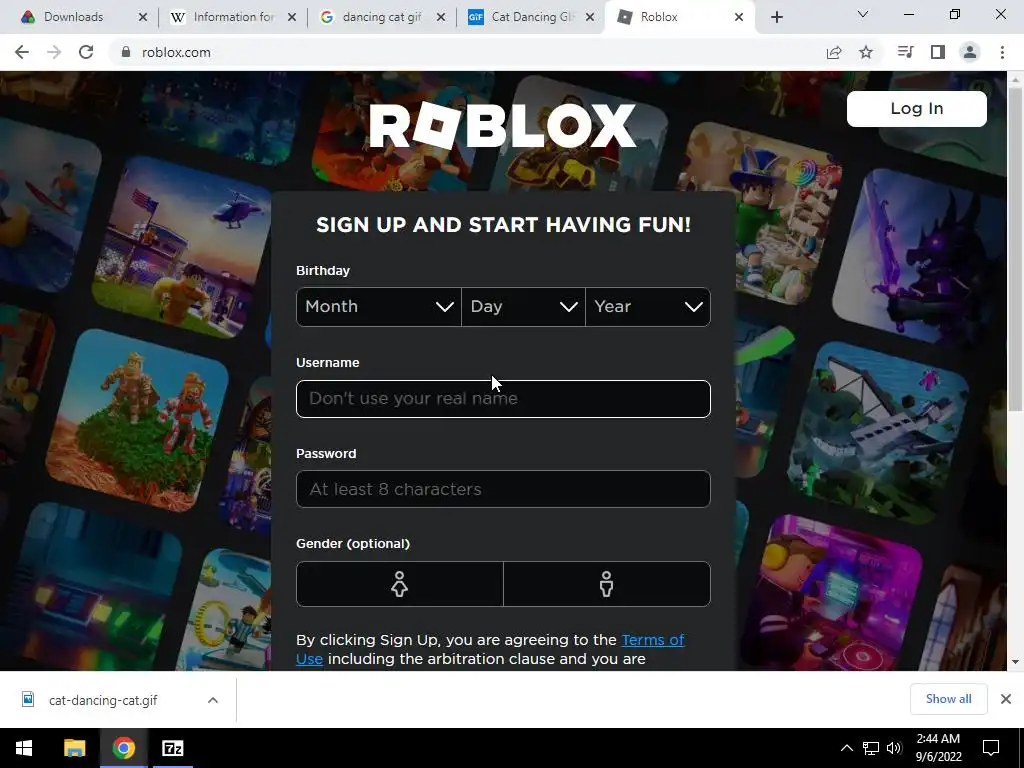Viewport: 1024px width, 768px height.
Task: Open the taskbar clock and date
Action: (938, 748)
